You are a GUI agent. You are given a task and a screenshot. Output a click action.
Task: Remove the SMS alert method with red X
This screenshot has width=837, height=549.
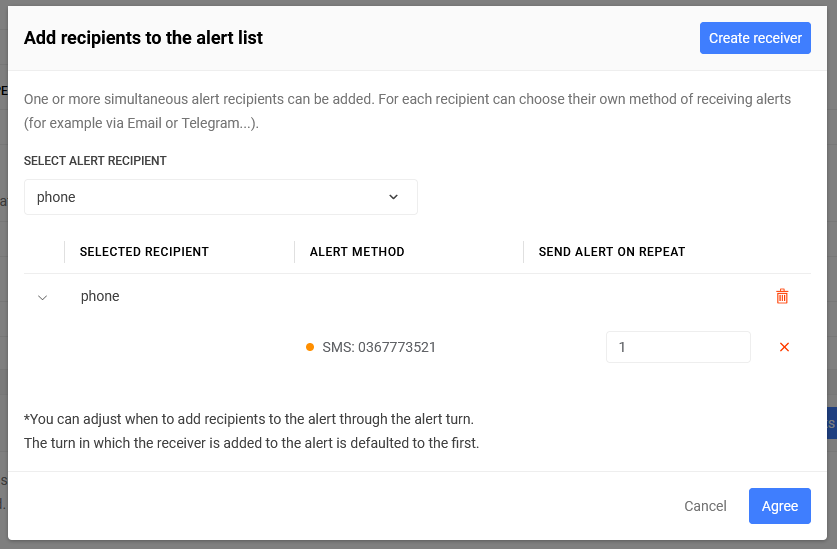tap(784, 347)
